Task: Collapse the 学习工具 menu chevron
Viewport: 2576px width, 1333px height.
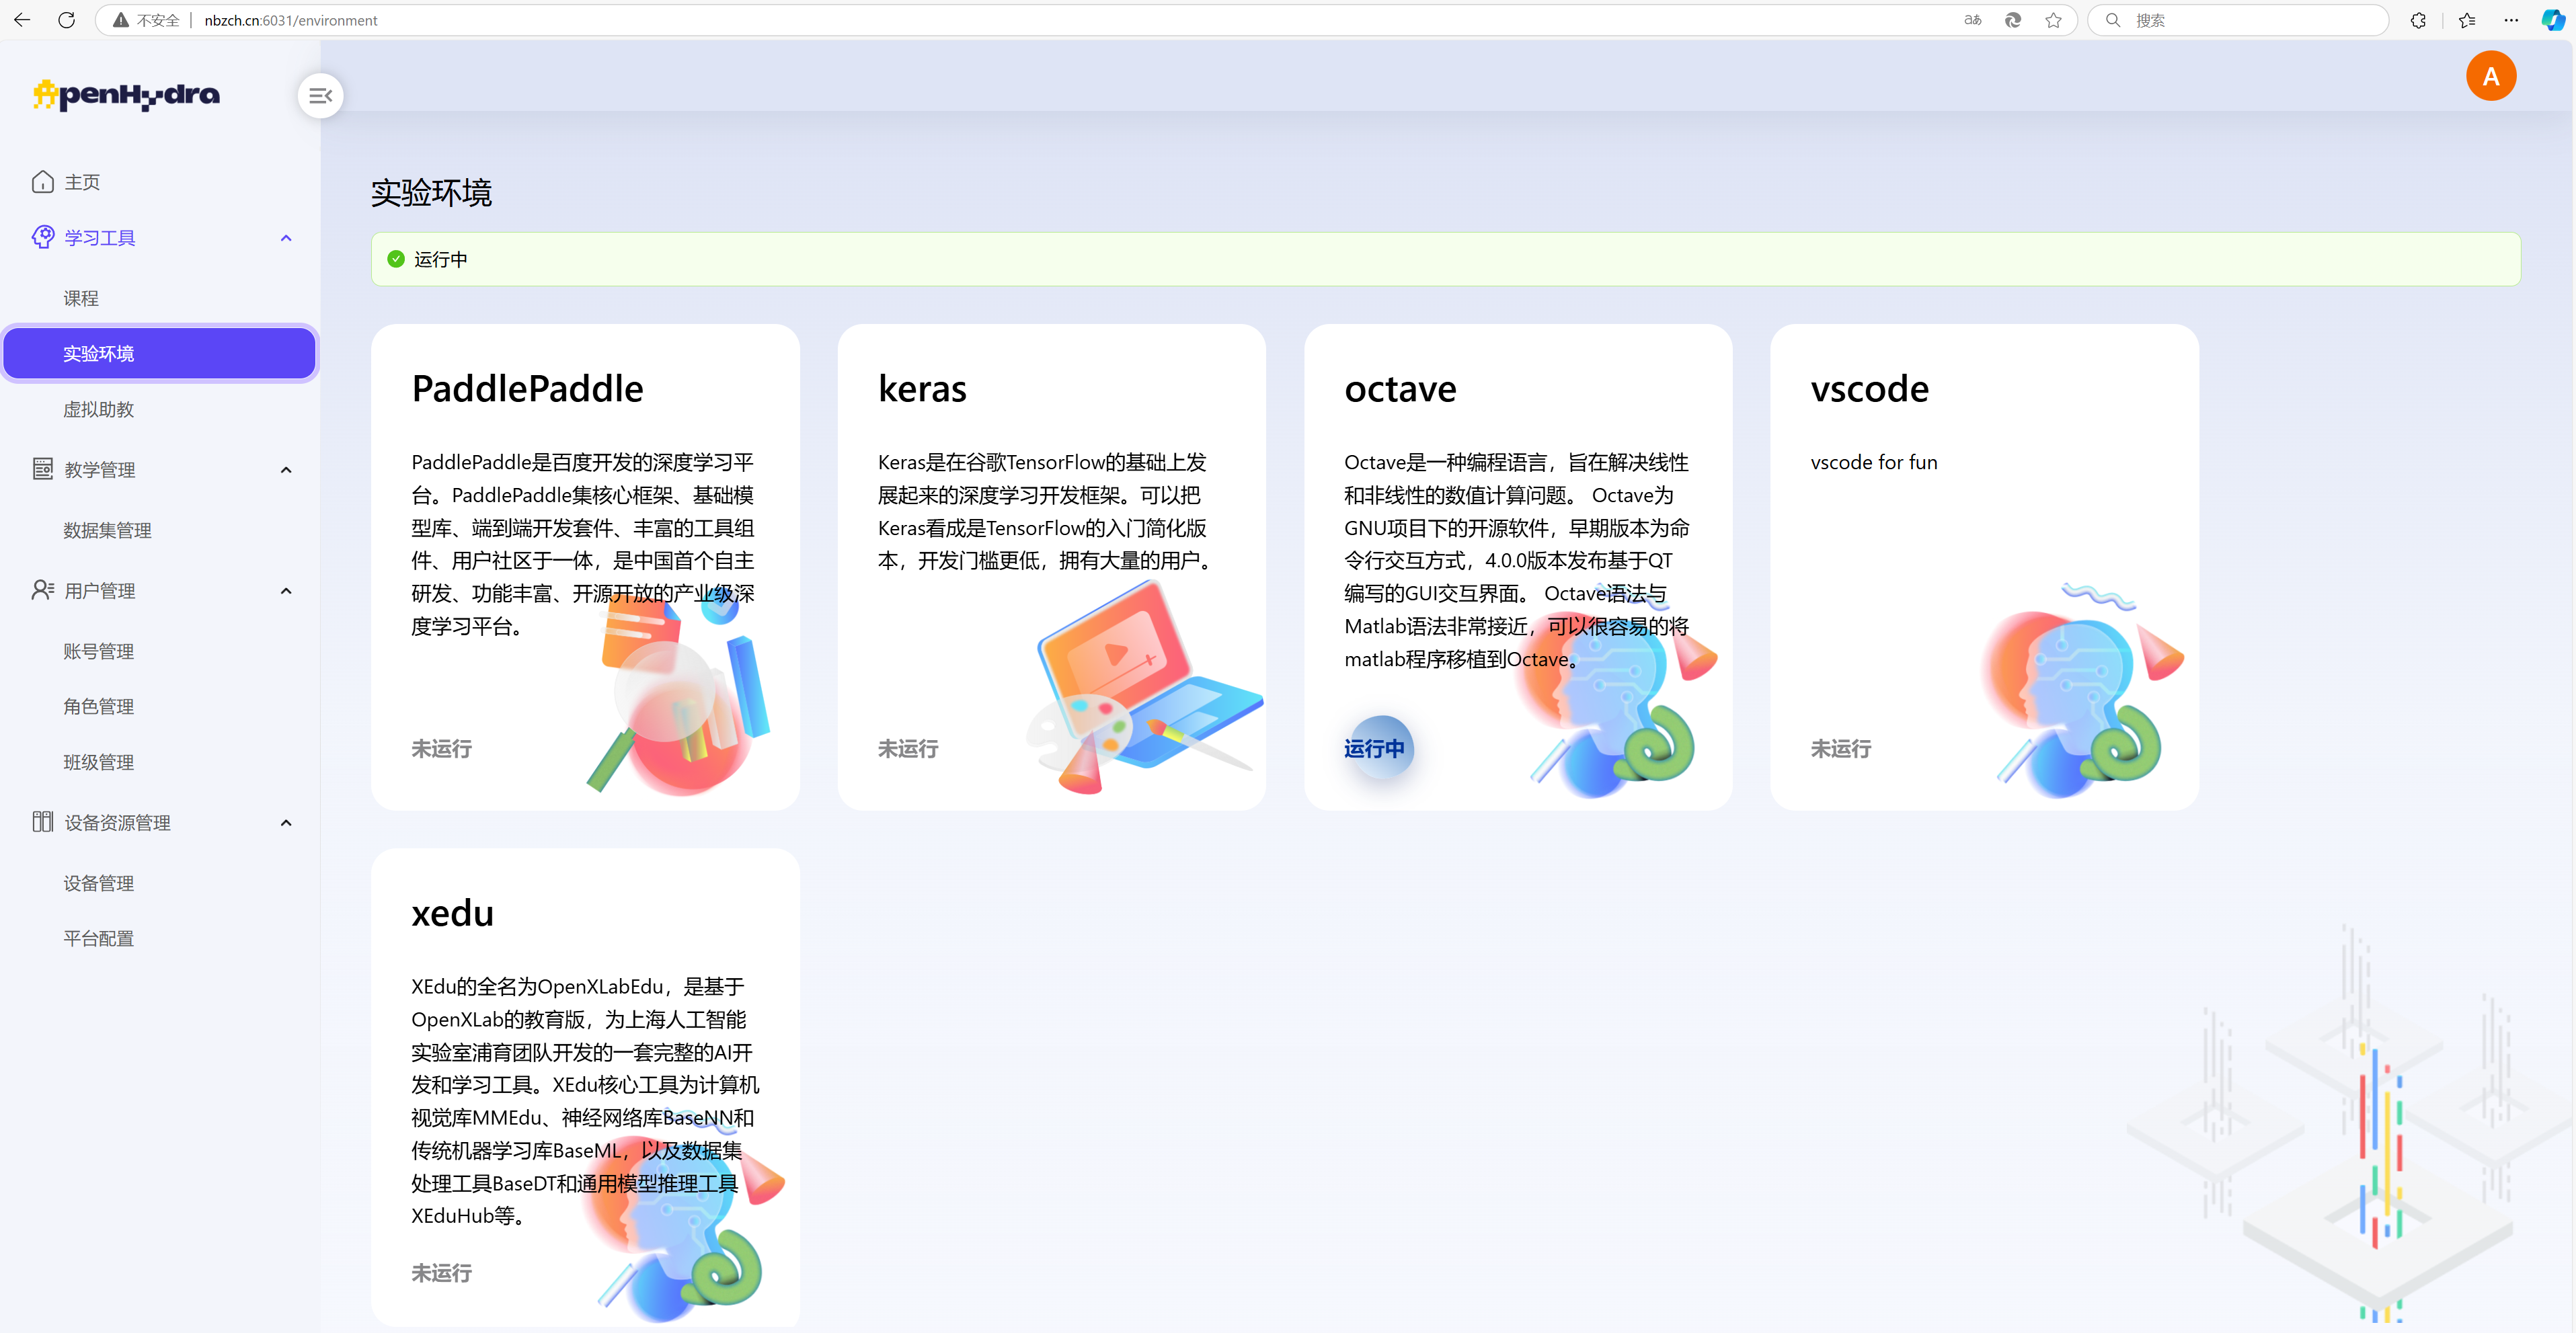Action: tap(286, 238)
